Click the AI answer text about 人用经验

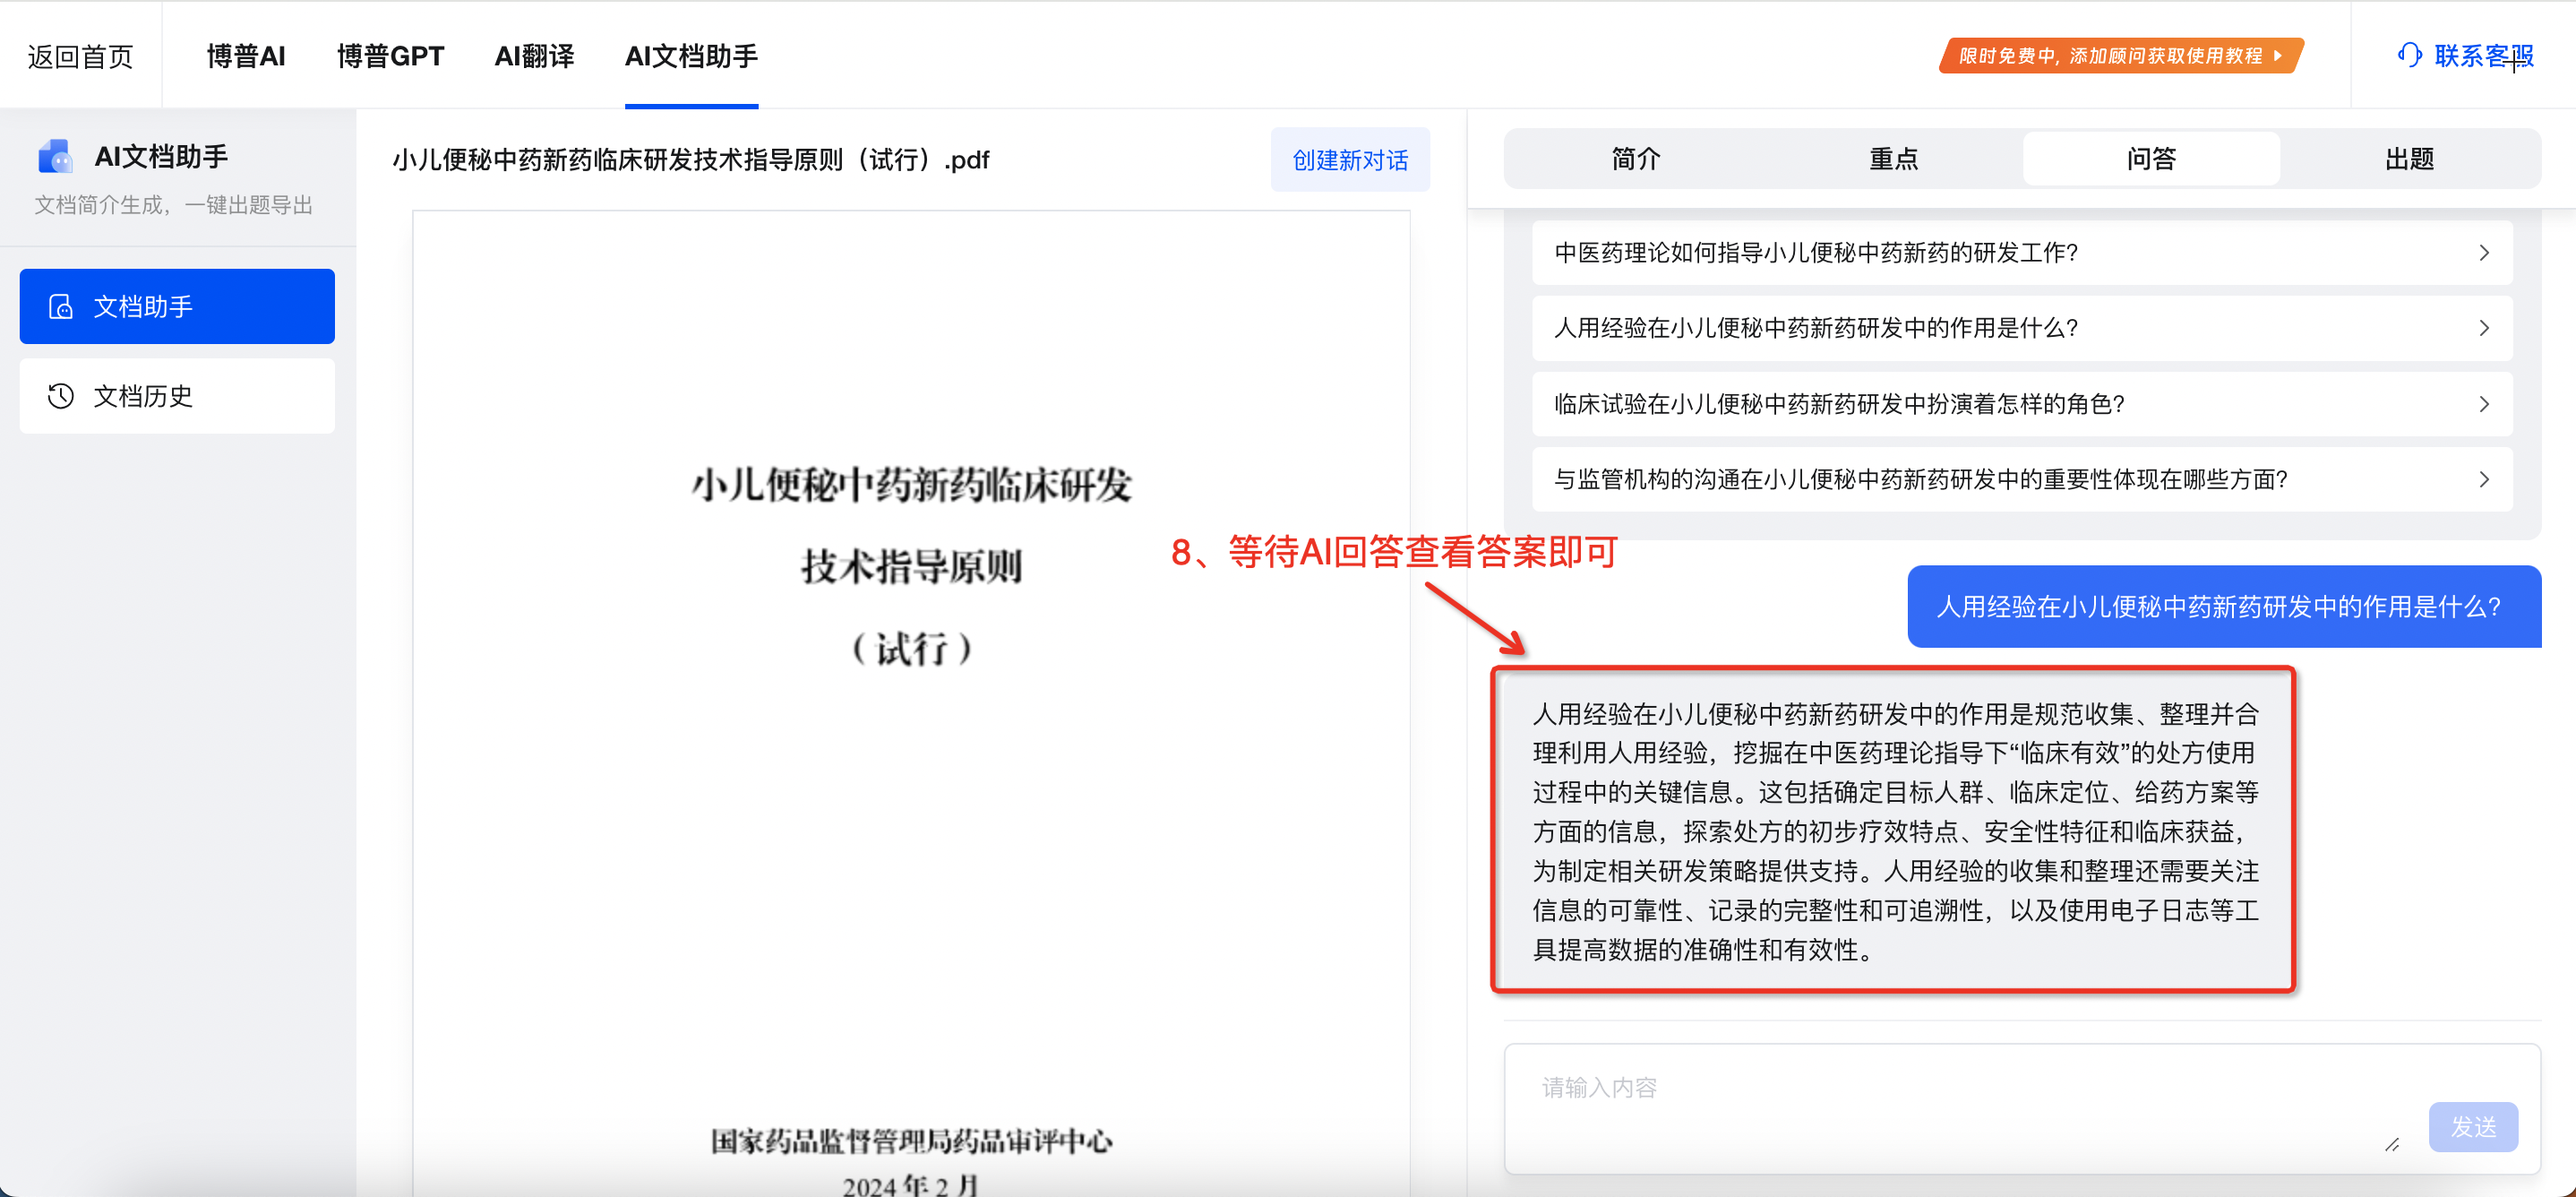1894,831
